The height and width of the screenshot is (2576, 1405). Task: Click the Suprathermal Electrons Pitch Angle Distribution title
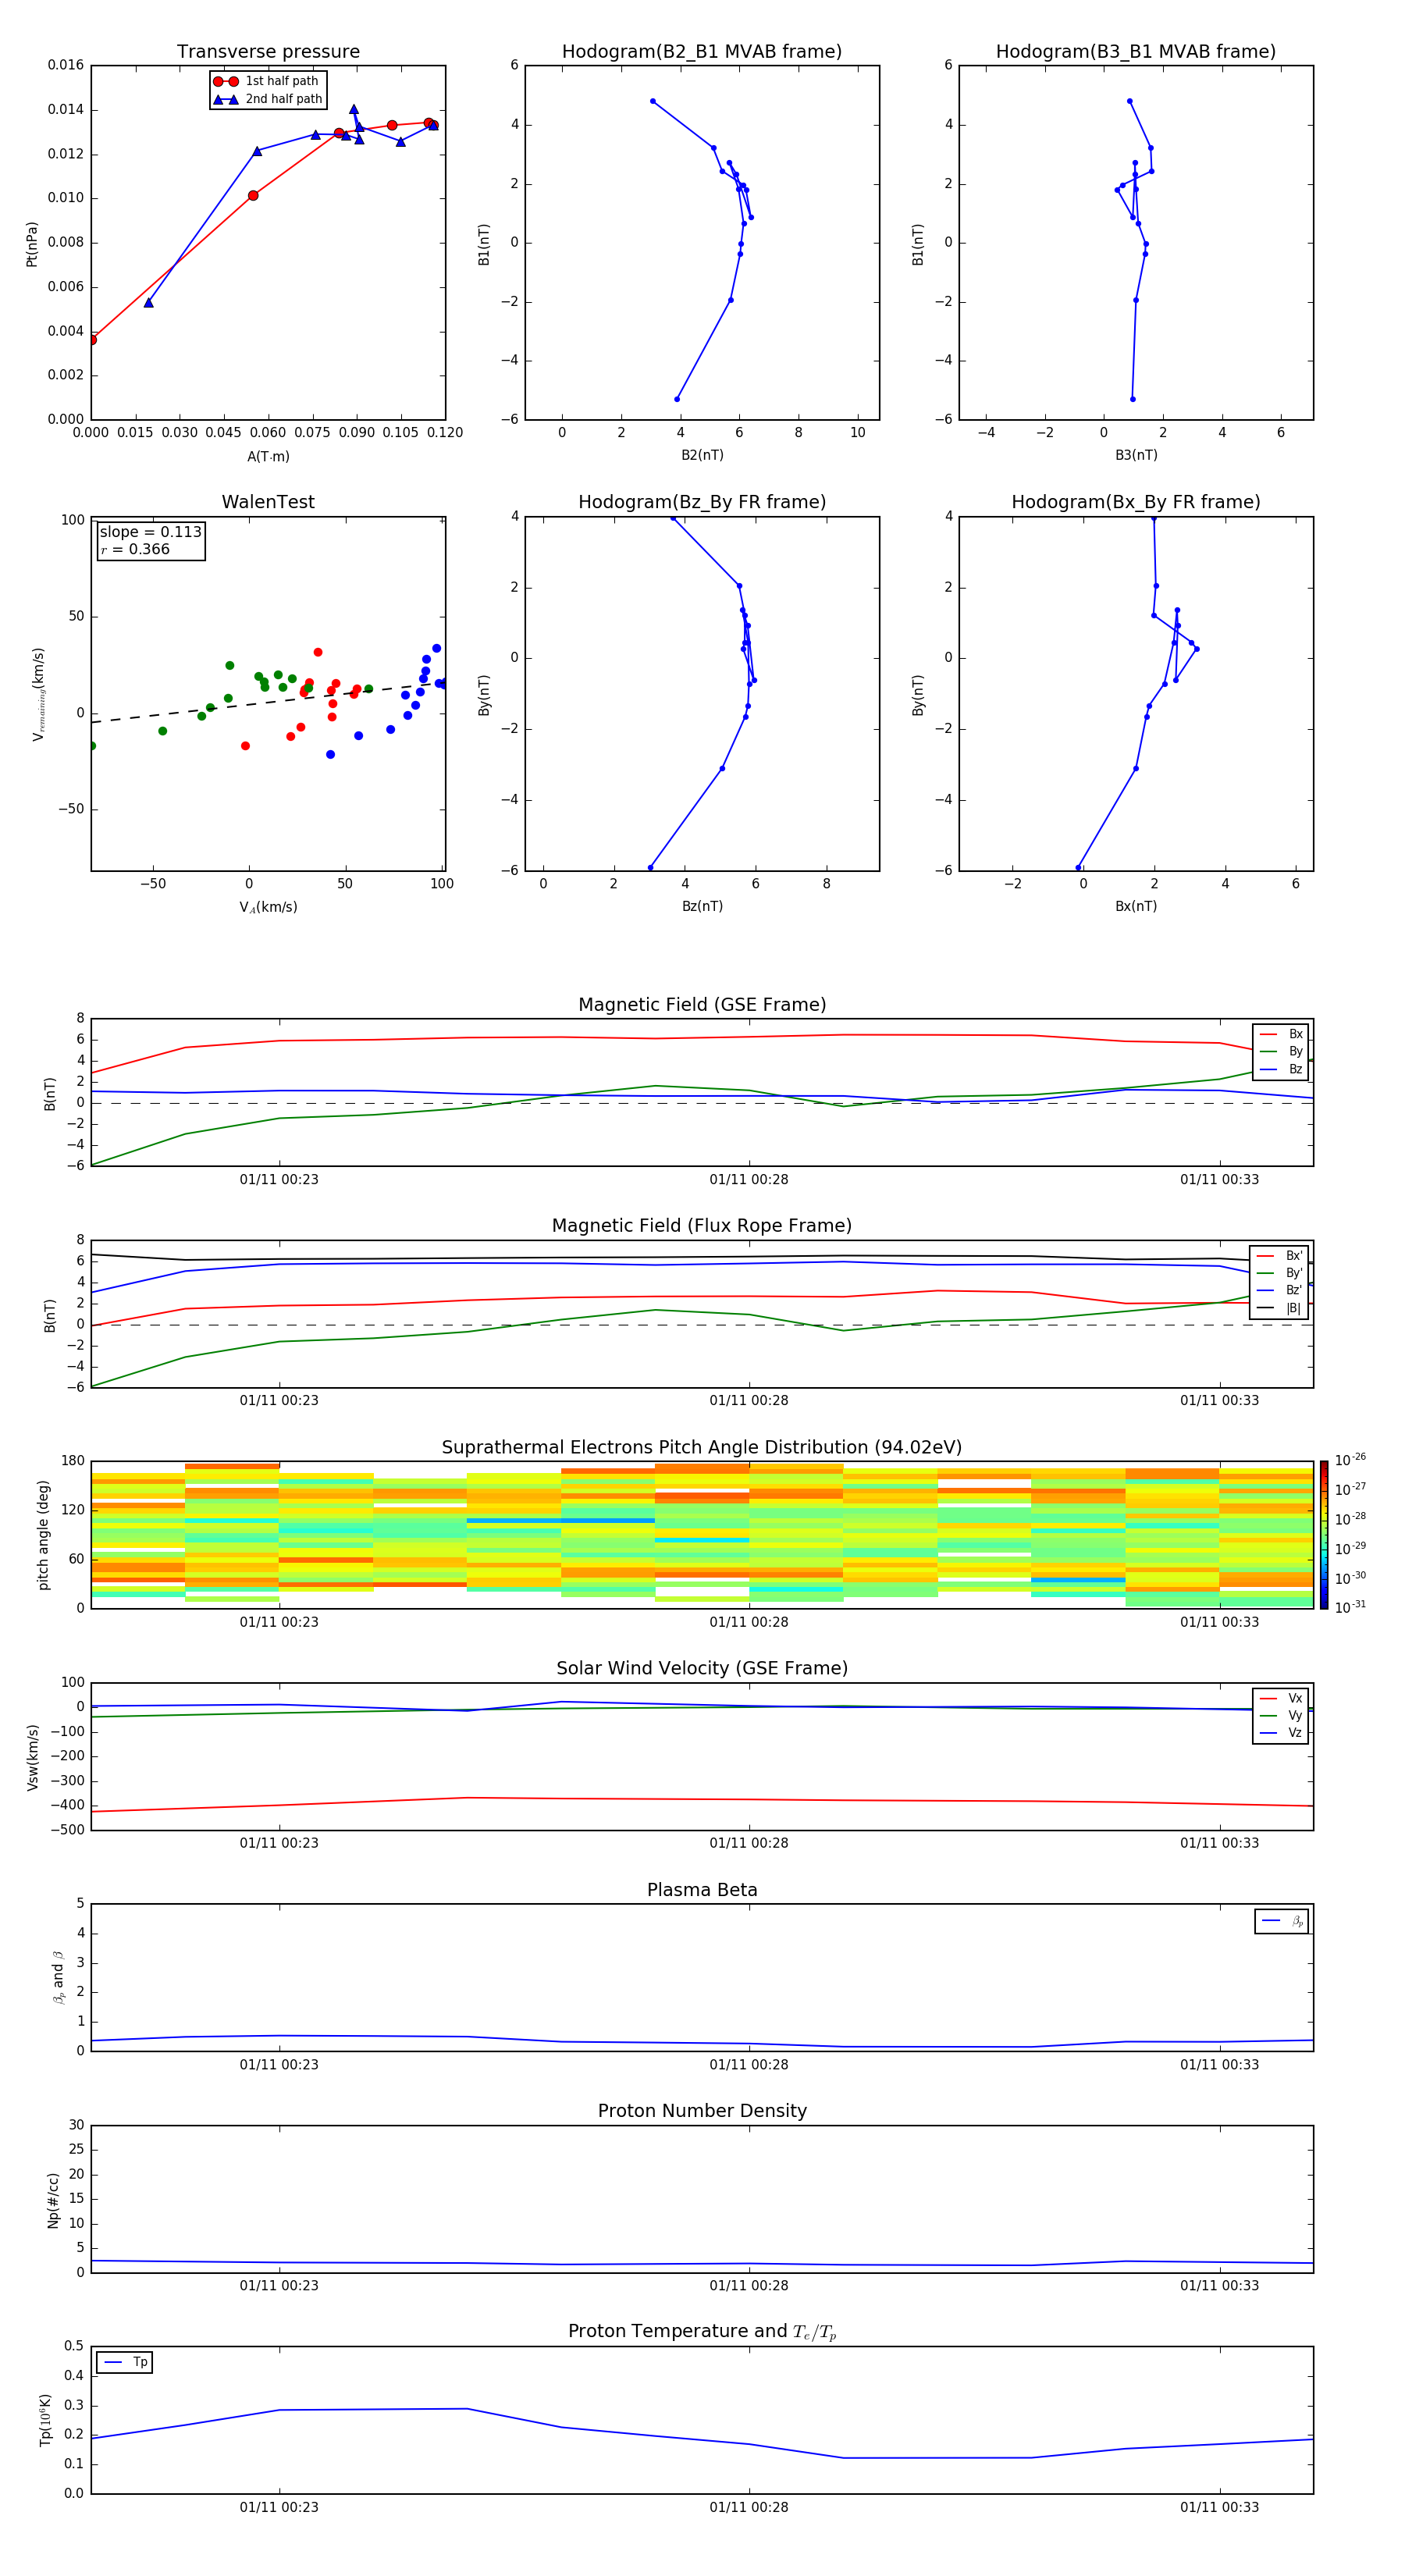click(x=702, y=1448)
